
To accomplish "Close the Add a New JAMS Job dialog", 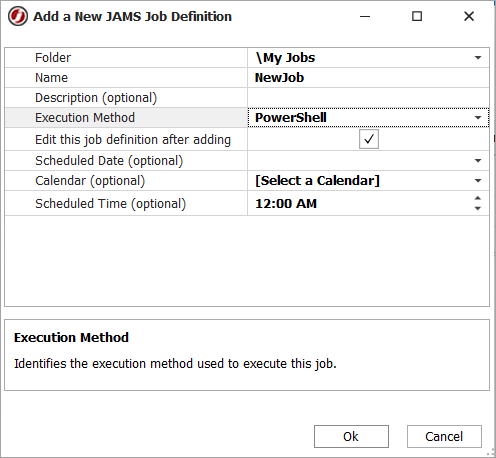I will (469, 16).
